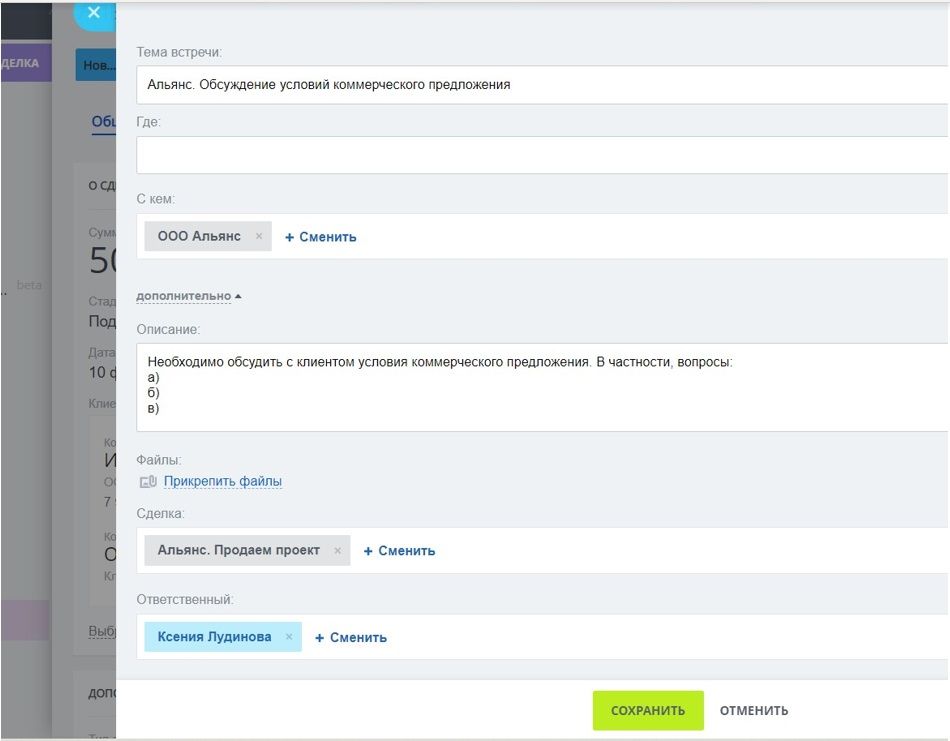Collapse the дополнительно section
This screenshot has height=741, width=950.
coord(189,297)
